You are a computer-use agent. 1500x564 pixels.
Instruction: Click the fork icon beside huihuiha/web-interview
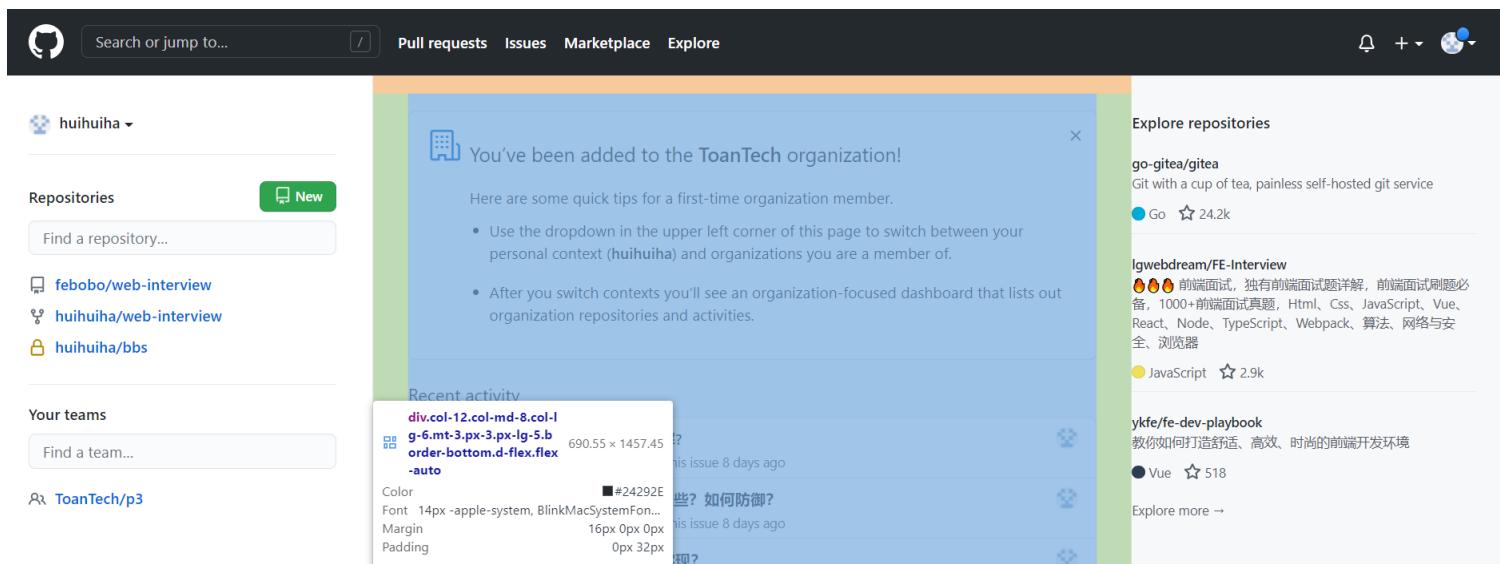click(37, 316)
